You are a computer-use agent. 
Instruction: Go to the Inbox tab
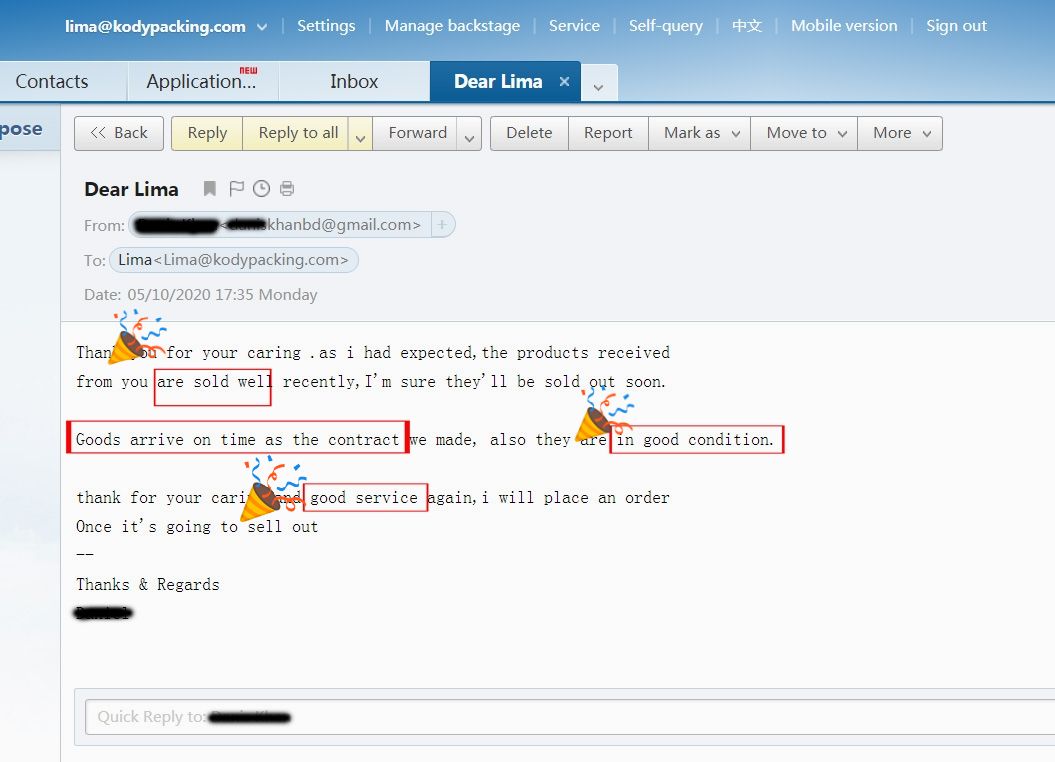(x=354, y=81)
